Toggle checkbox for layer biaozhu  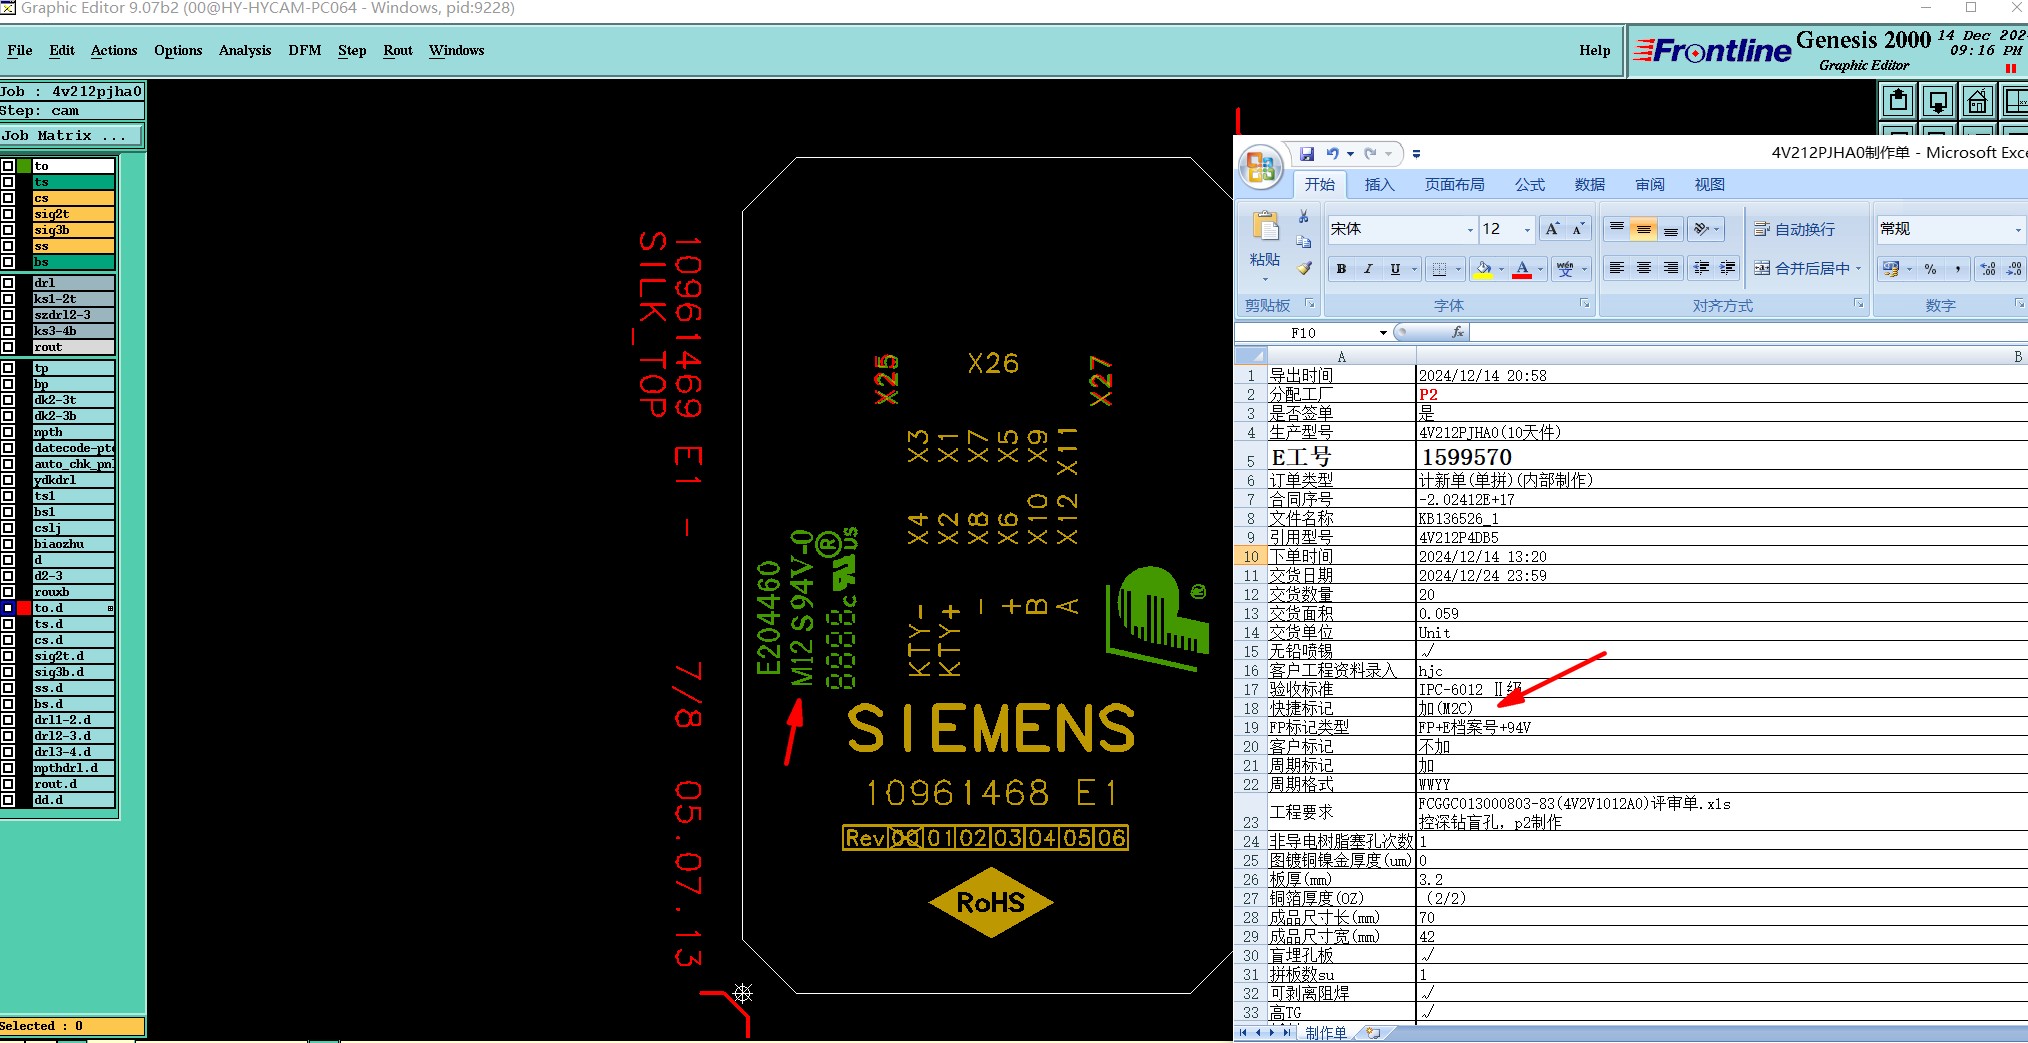(8, 544)
